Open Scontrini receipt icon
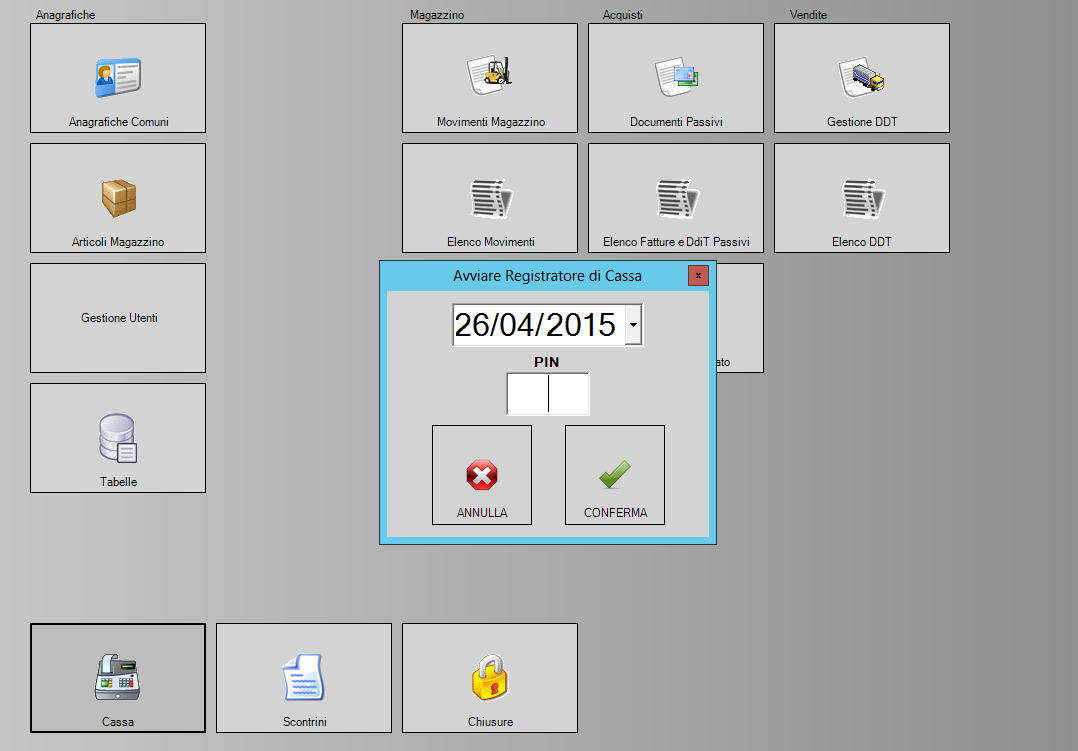Image resolution: width=1078 pixels, height=751 pixels. [x=304, y=677]
